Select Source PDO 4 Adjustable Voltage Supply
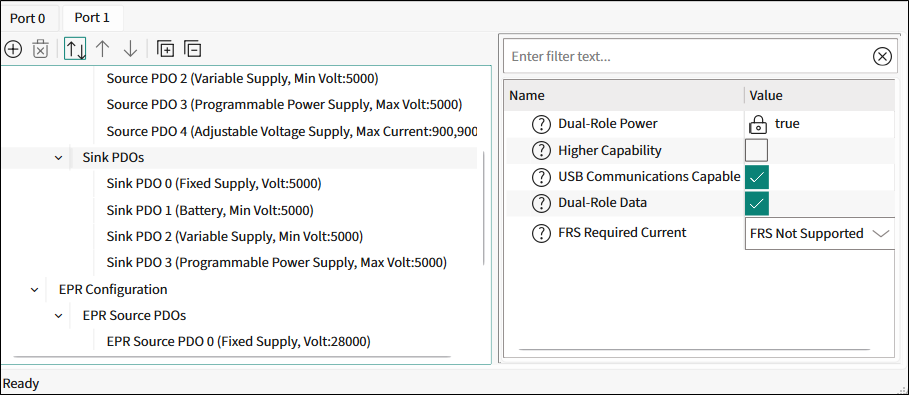The width and height of the screenshot is (909, 395). point(292,131)
